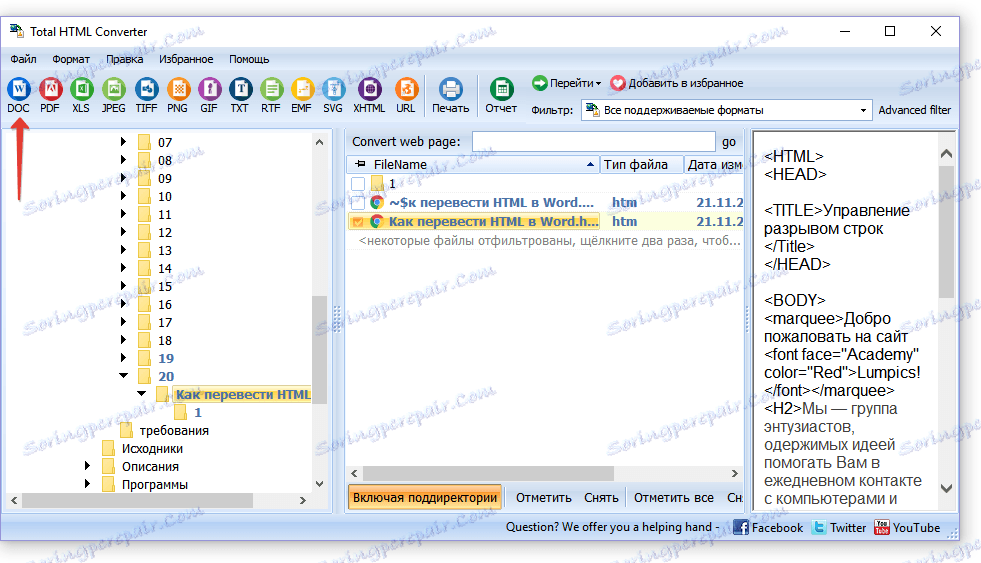Open the Помощь menu

click(249, 59)
